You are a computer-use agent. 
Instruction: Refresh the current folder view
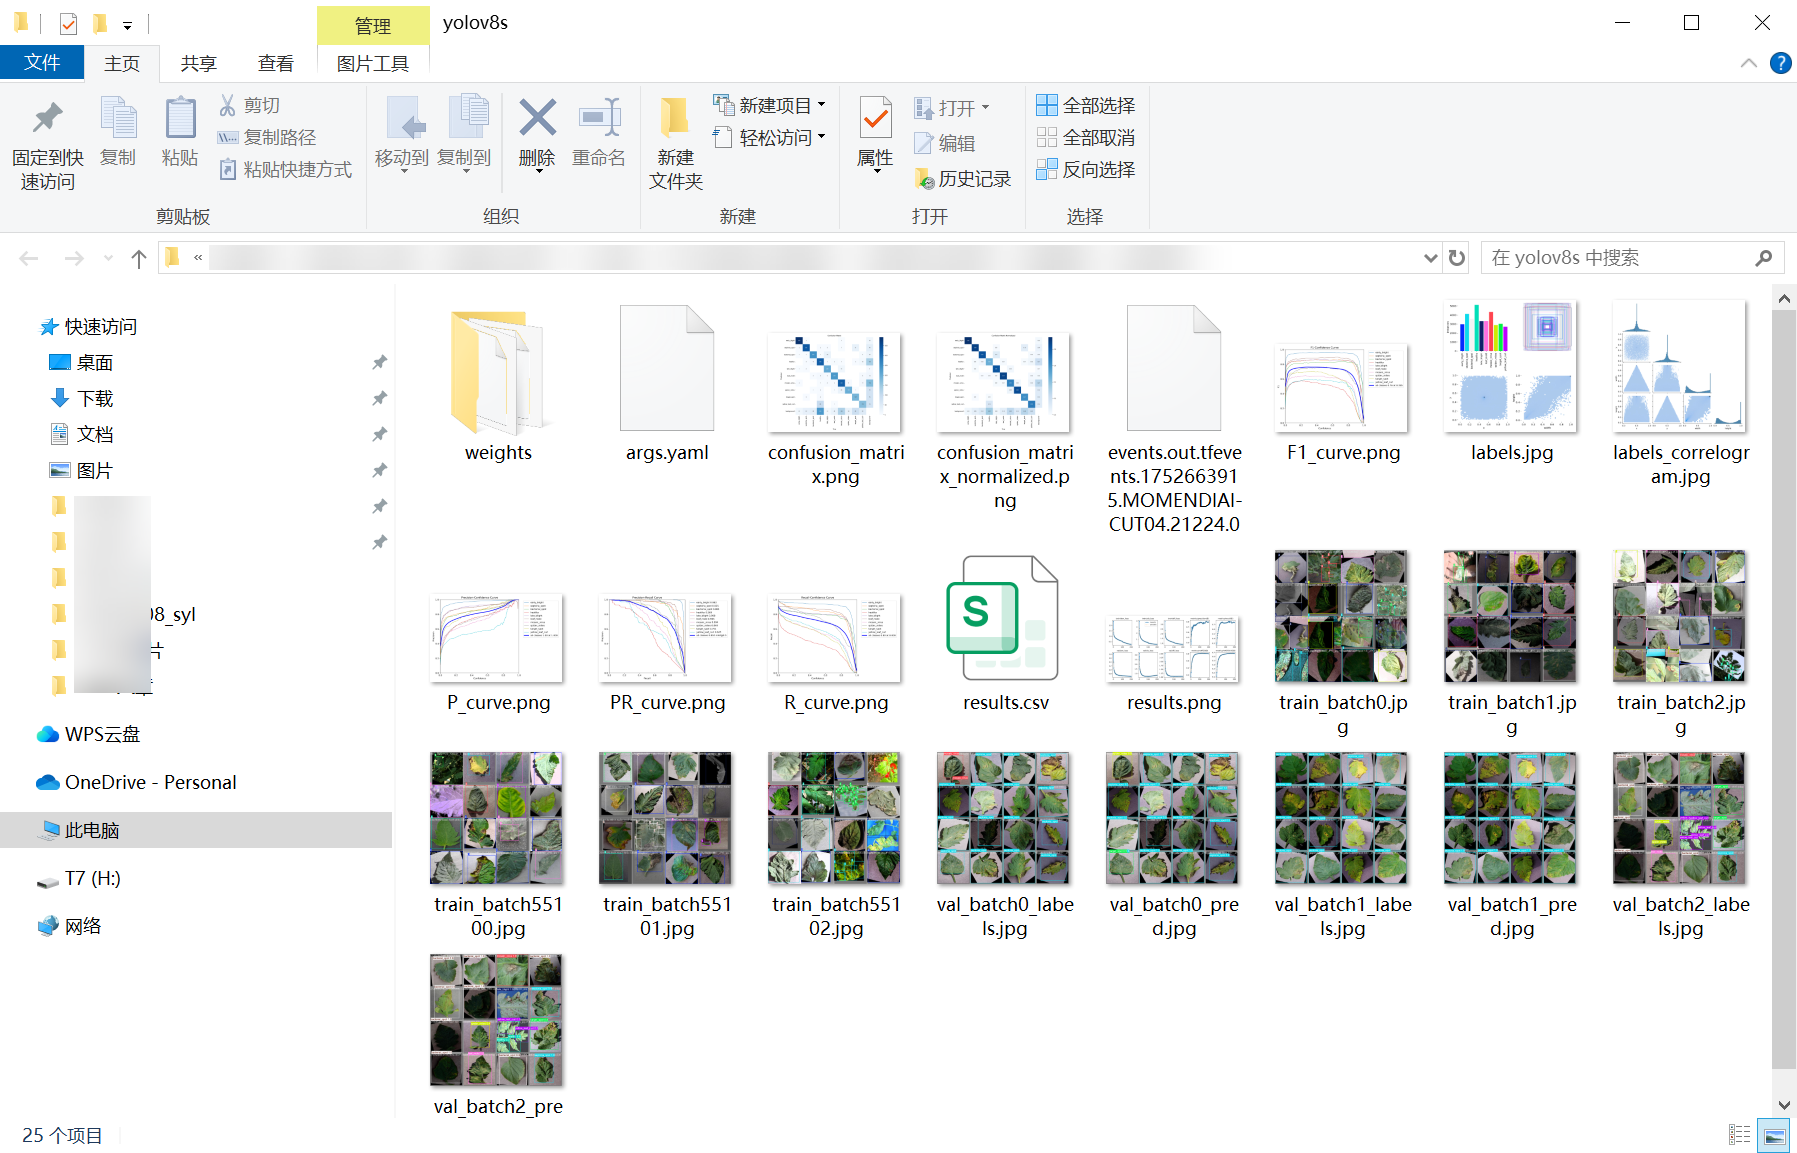pyautogui.click(x=1457, y=258)
